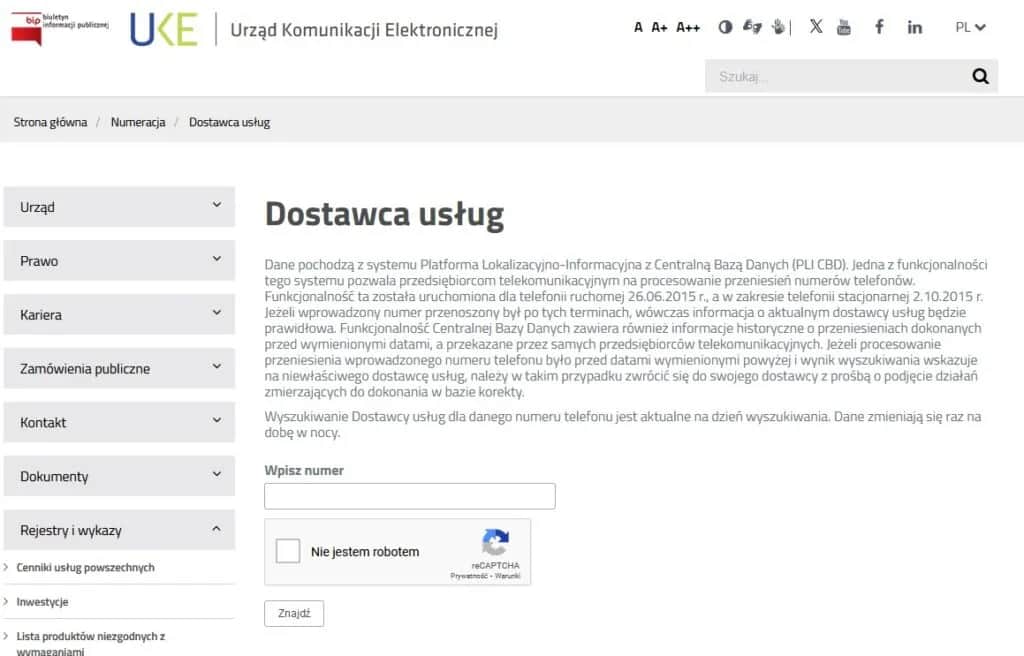Open UKE's X (Twitter) profile icon
The height and width of the screenshot is (656, 1024).
tap(815, 27)
